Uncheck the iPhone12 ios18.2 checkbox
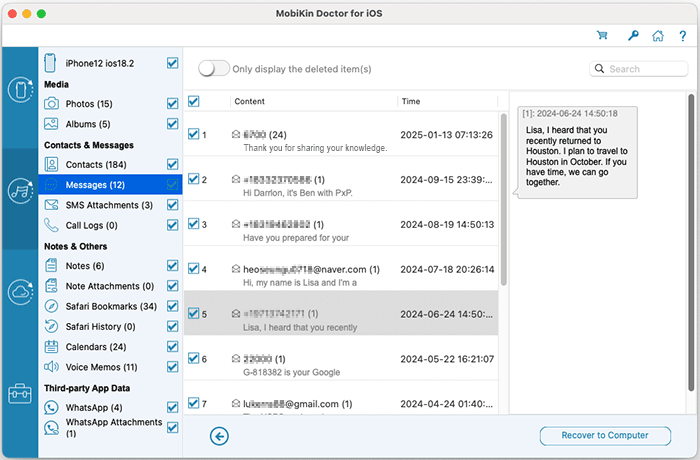This screenshot has height=460, width=700. [172, 63]
